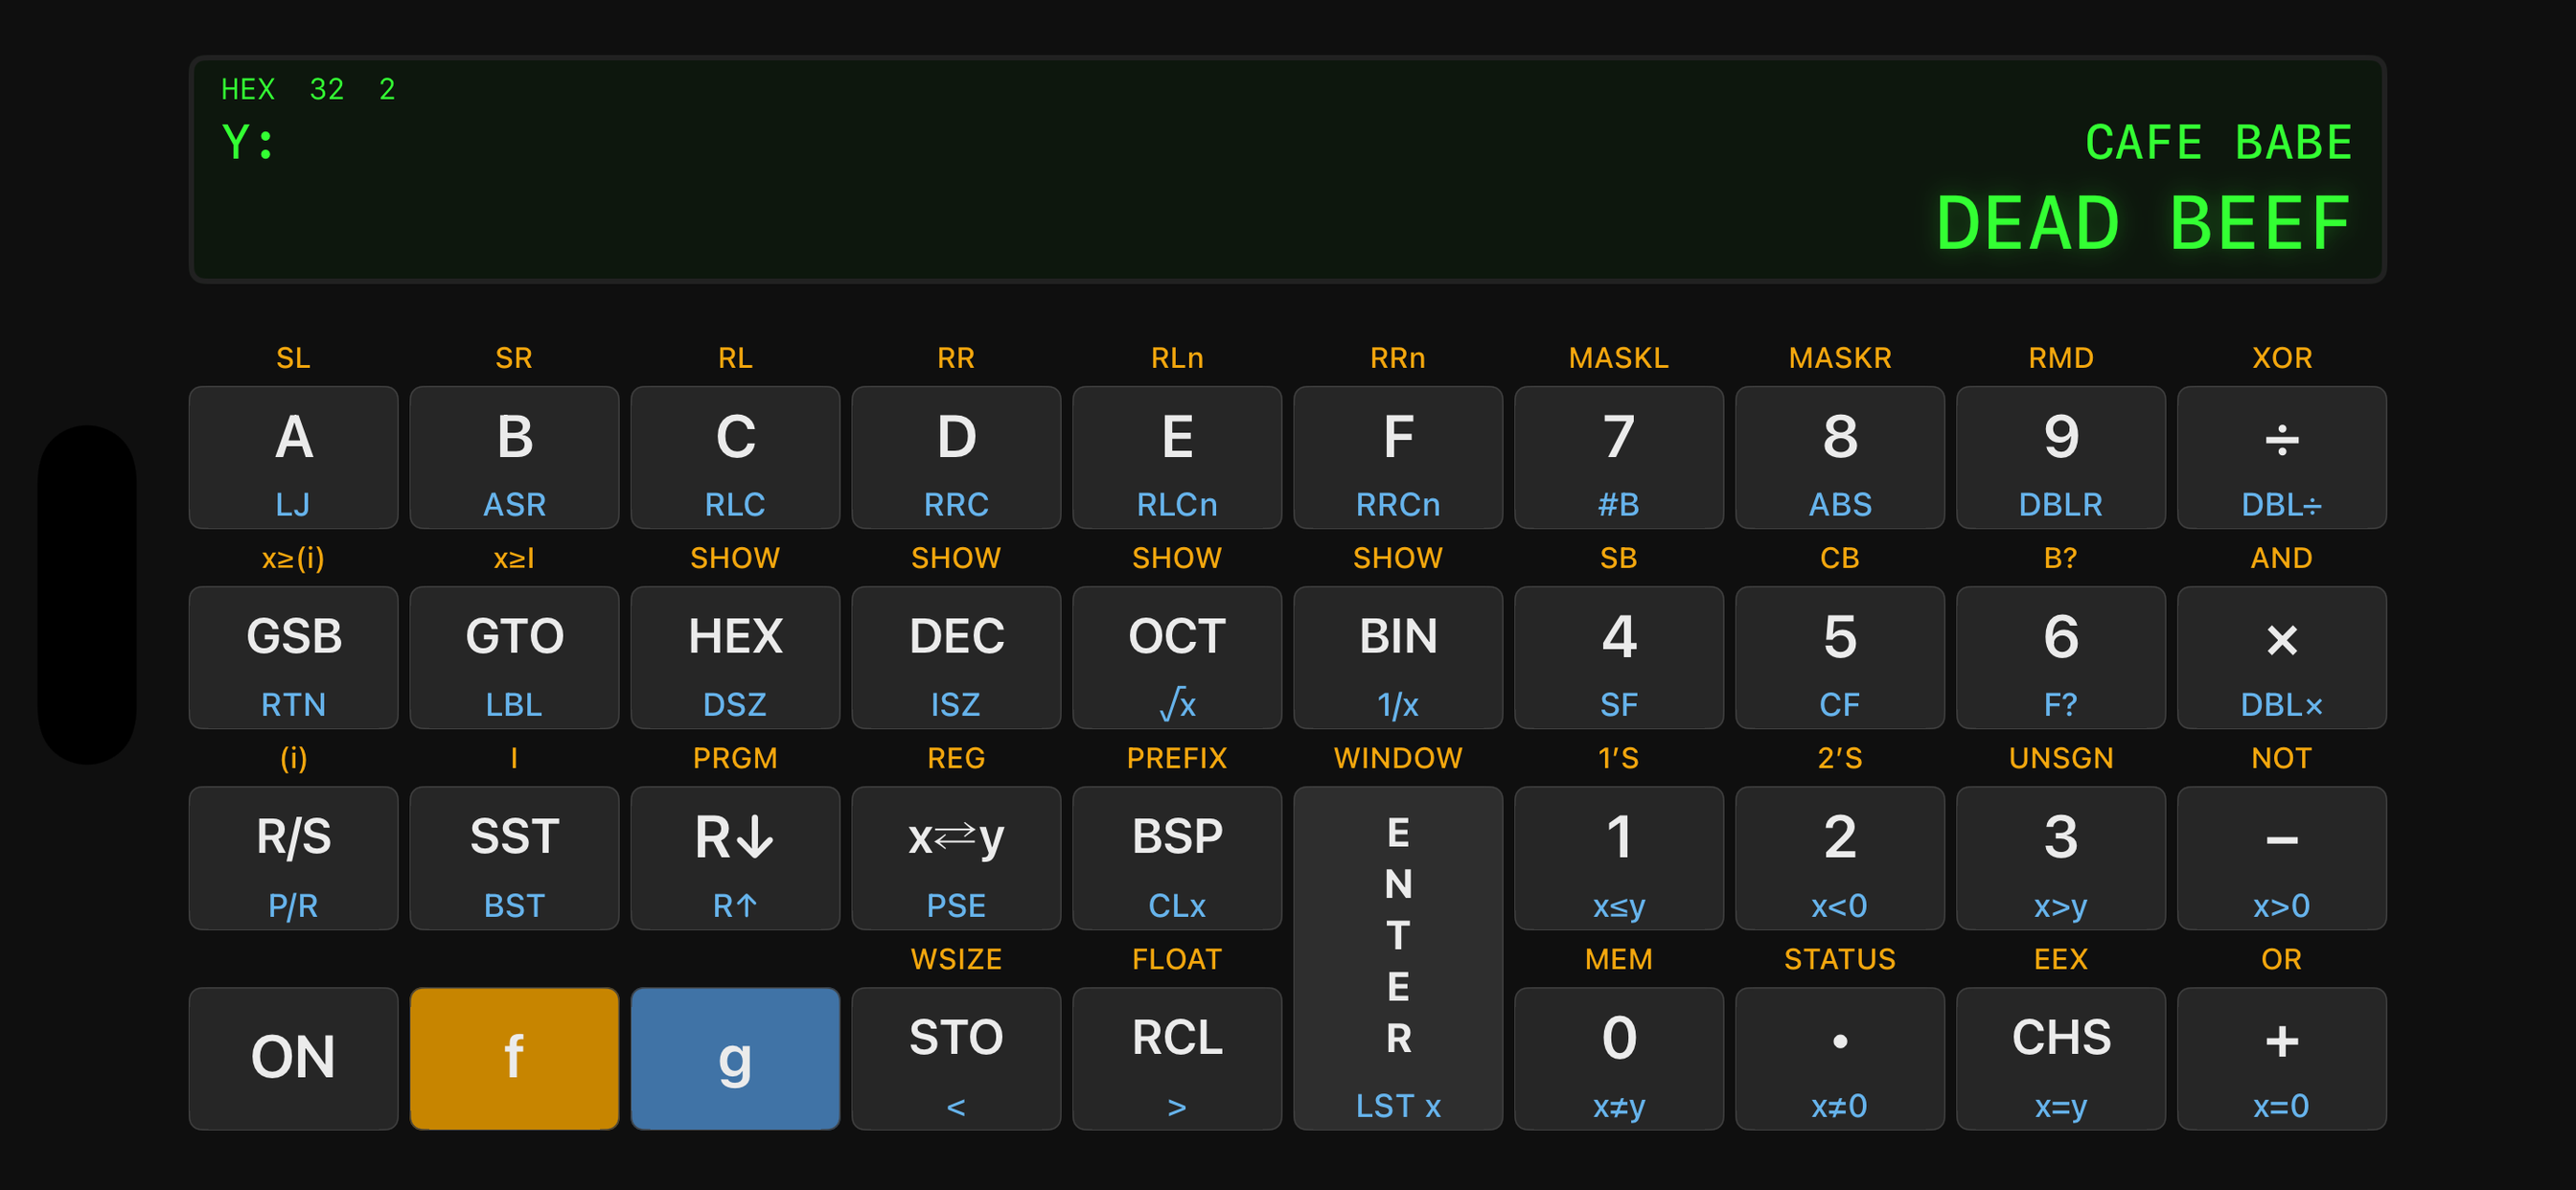Tap the 3 key with x>y
The image size is (2576, 1190).
point(2061,858)
